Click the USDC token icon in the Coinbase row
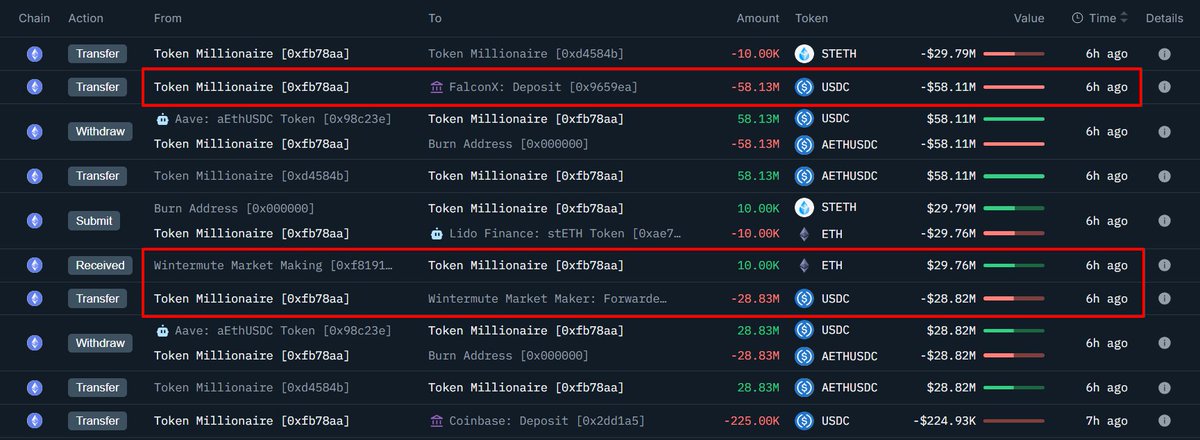Image resolution: width=1200 pixels, height=440 pixels. point(804,421)
